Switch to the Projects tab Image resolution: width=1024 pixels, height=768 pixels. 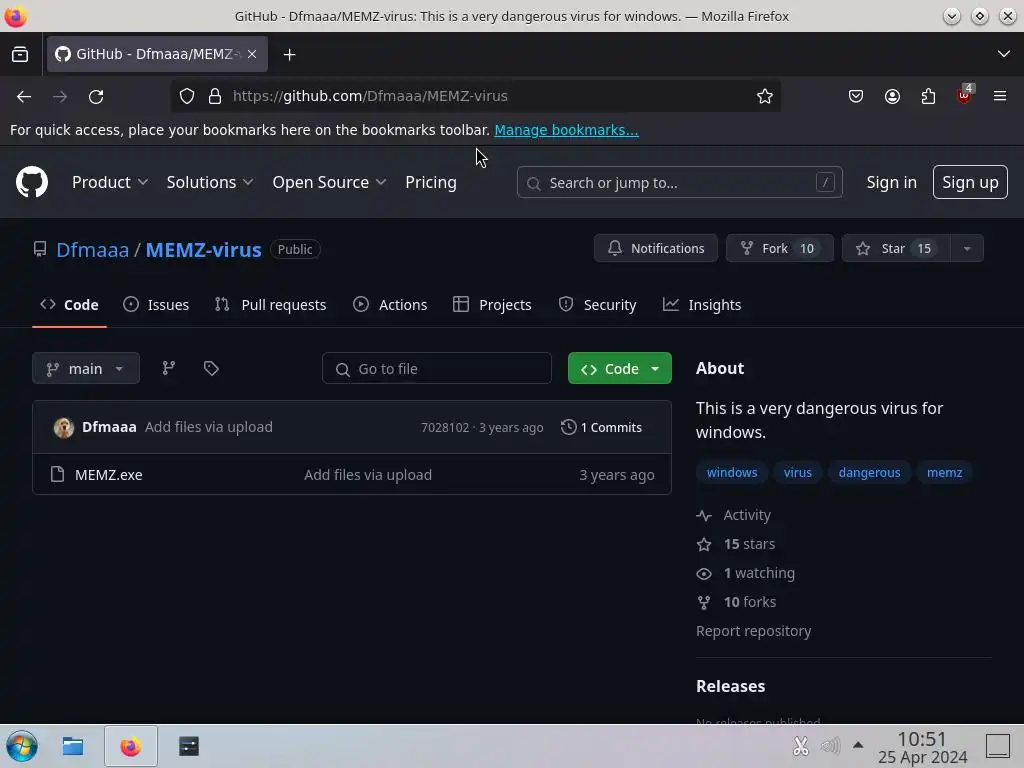click(492, 305)
